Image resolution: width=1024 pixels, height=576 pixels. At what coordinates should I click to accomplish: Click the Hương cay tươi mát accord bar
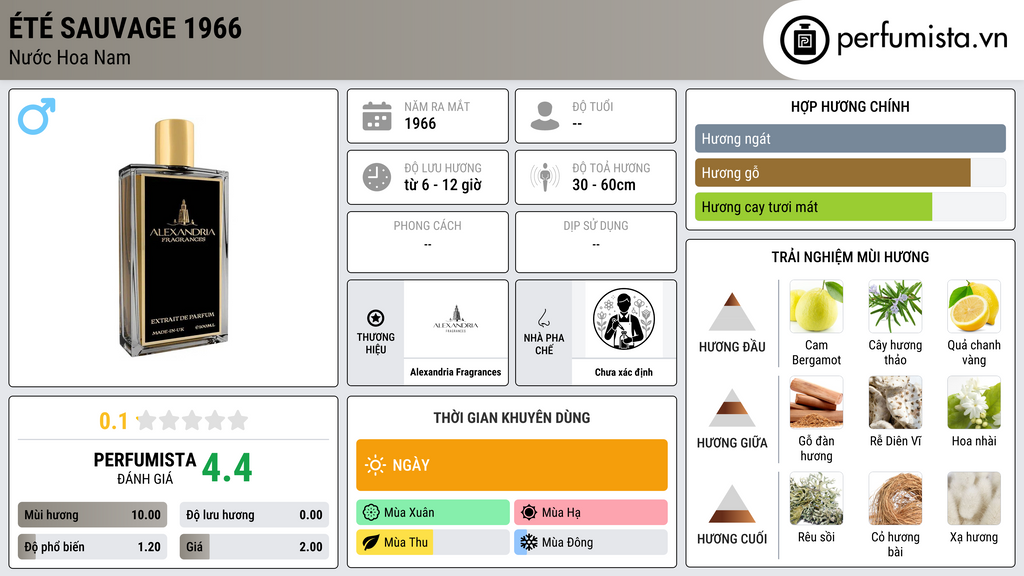[850, 207]
